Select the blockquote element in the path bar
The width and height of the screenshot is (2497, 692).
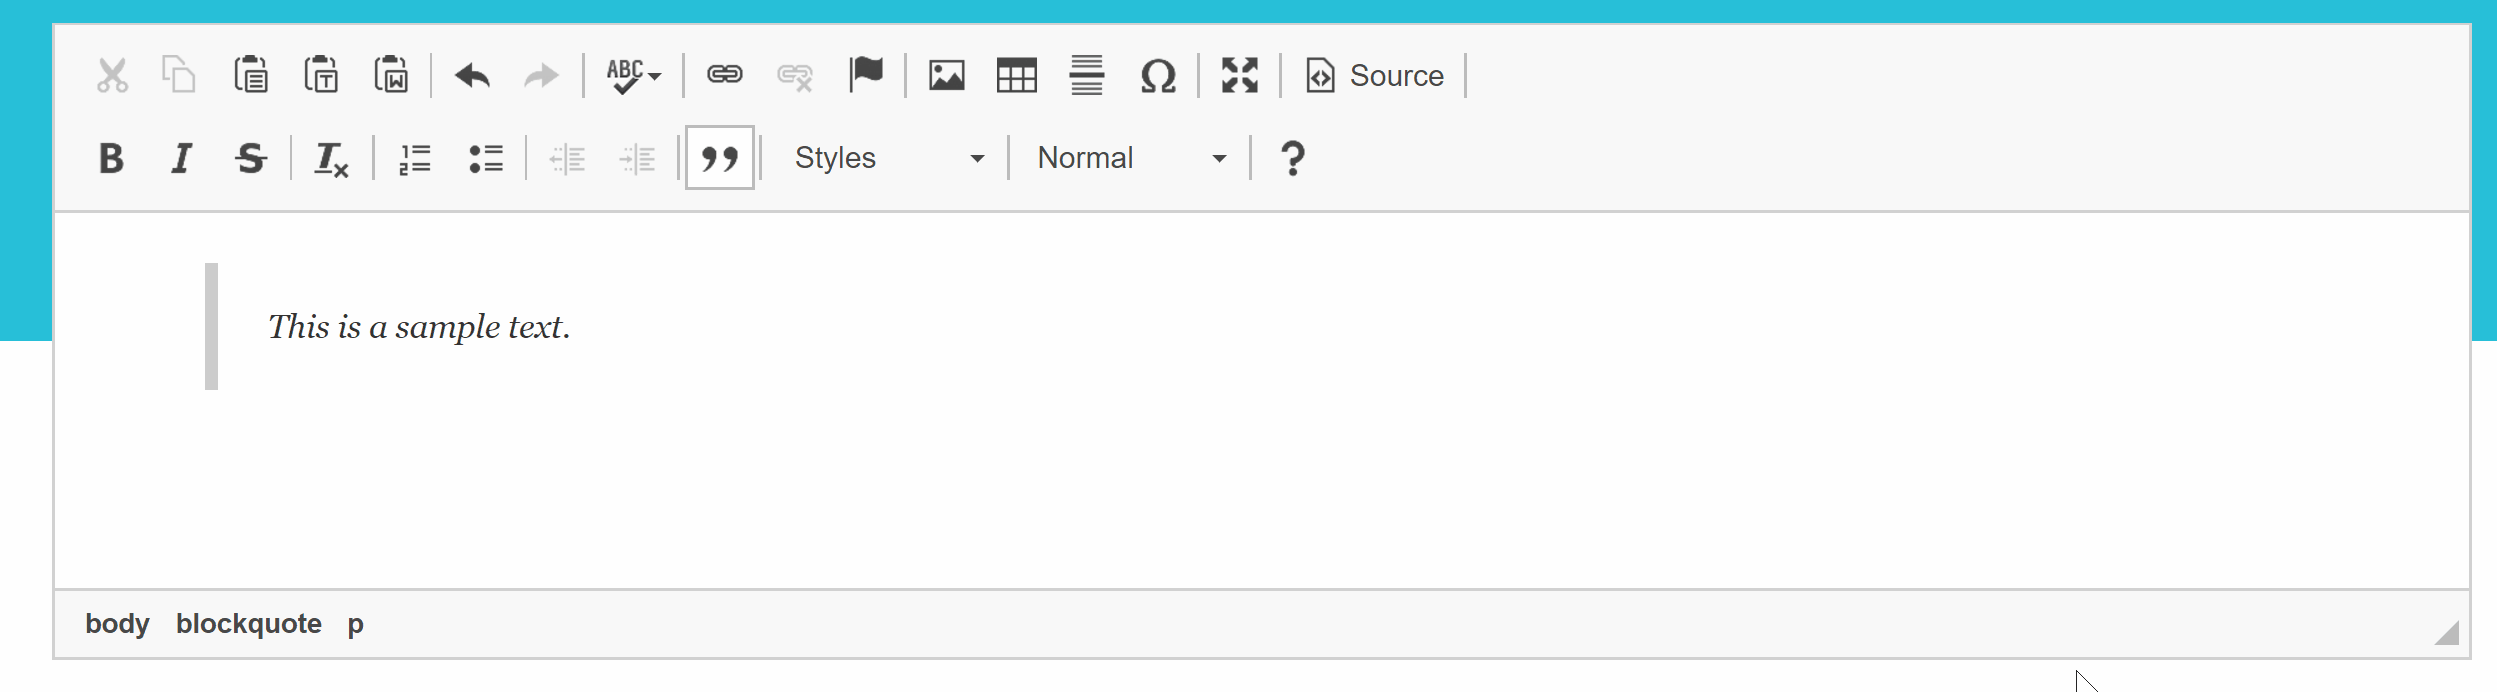pyautogui.click(x=249, y=623)
